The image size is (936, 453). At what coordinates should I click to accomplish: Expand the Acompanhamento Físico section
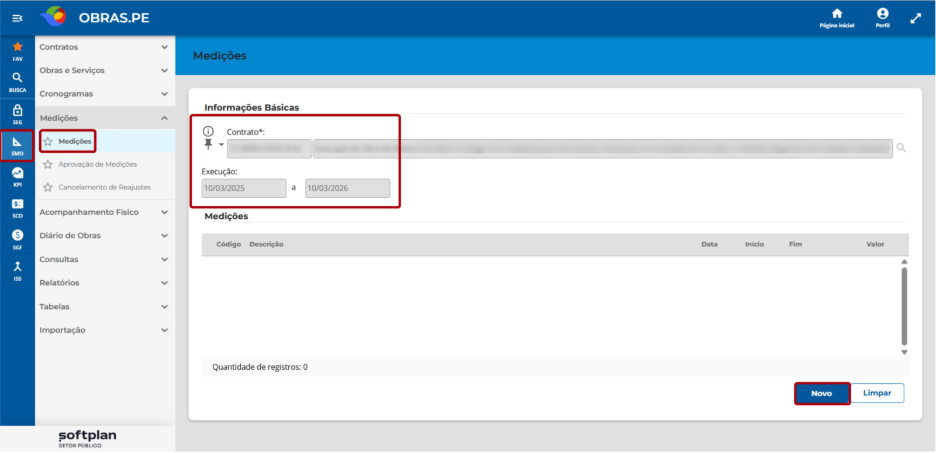coord(105,212)
